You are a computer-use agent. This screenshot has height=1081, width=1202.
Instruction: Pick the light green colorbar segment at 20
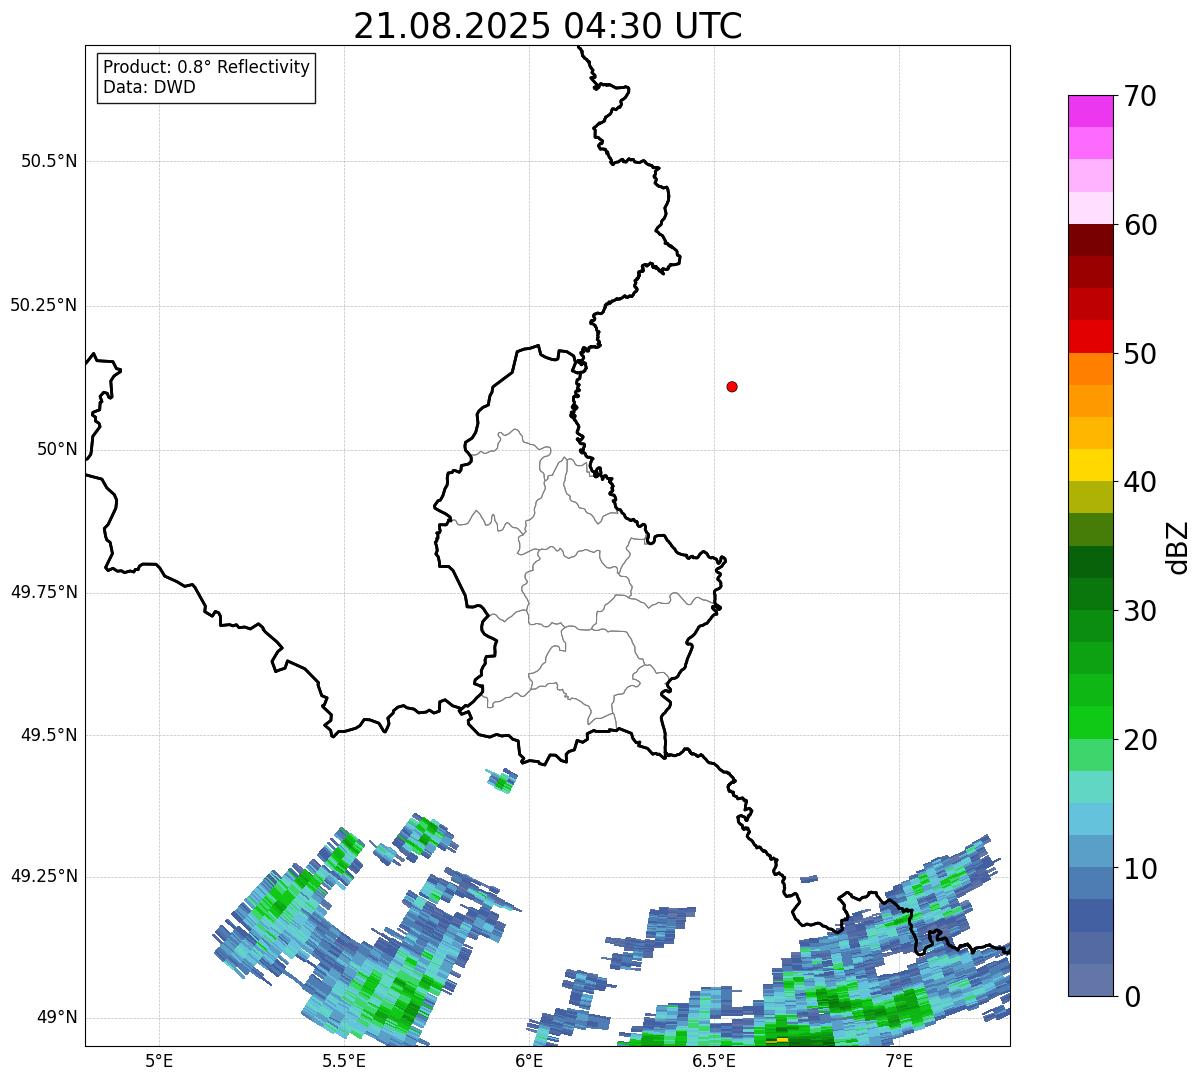coord(1090,755)
